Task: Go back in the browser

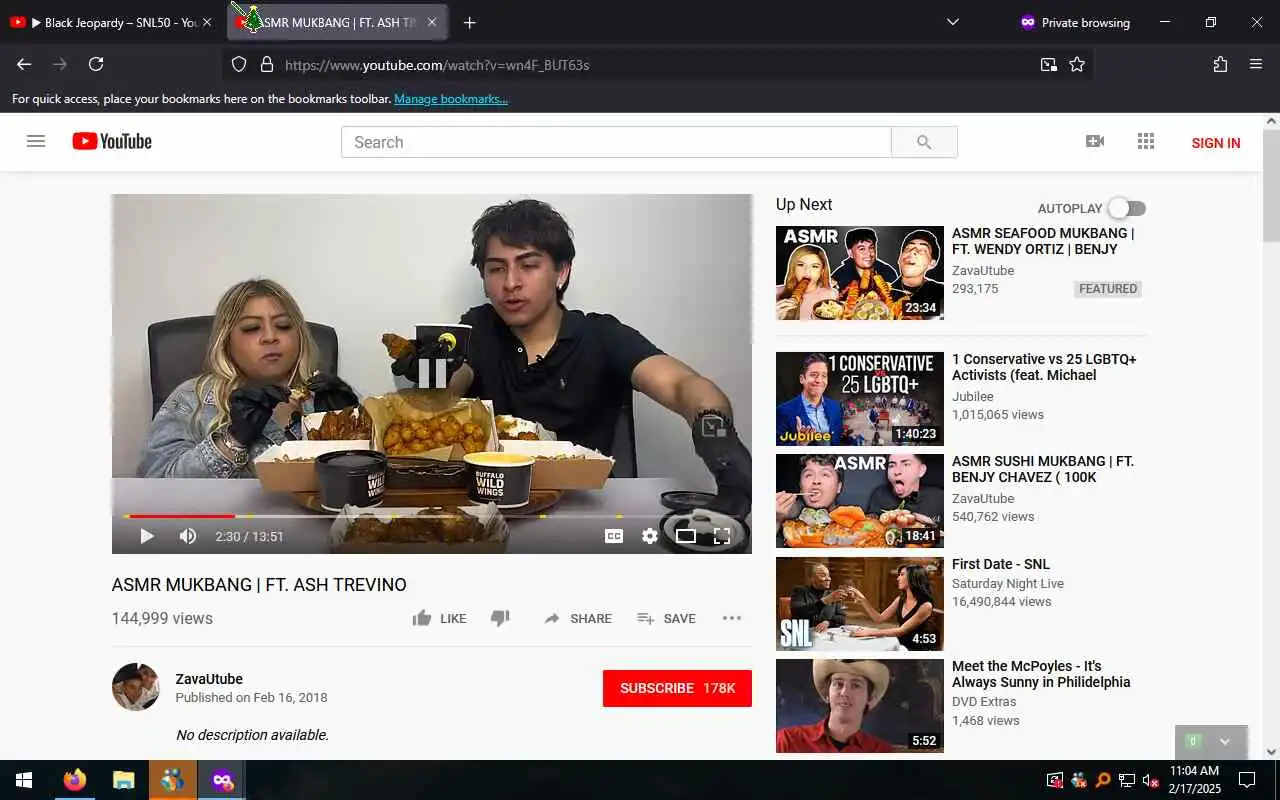Action: click(24, 64)
